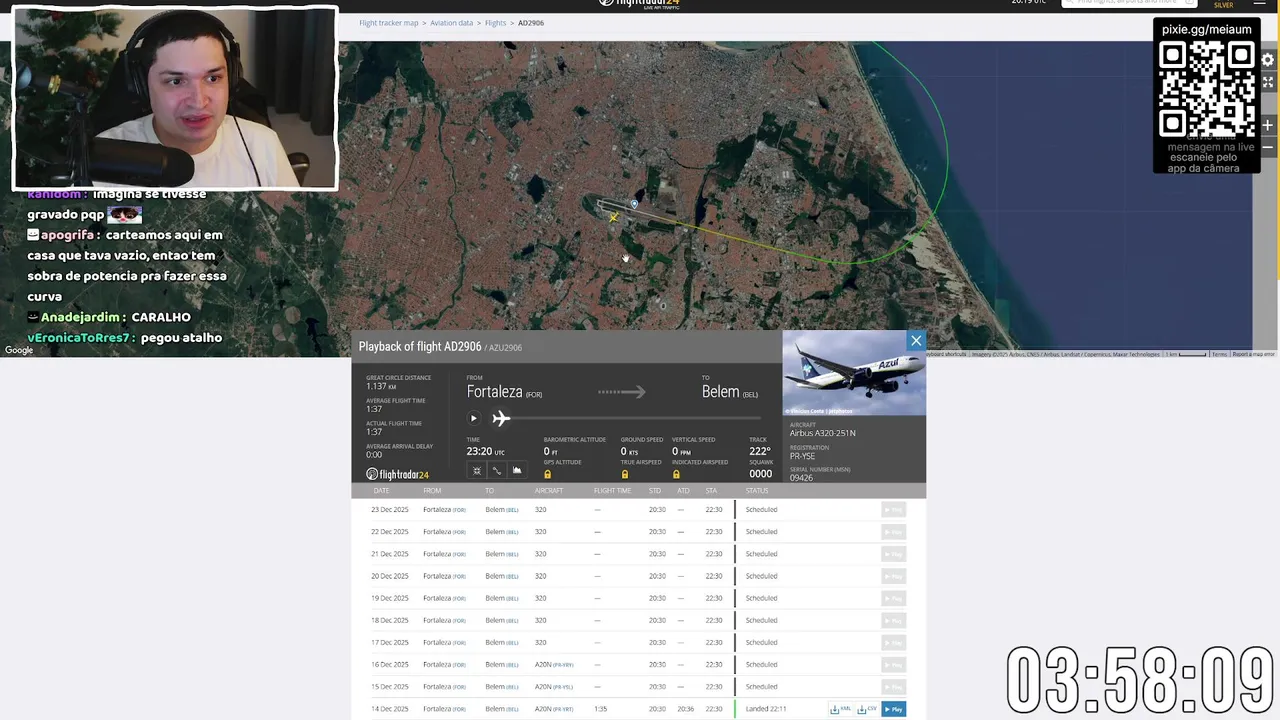
Task: Open the Aviation data breadcrumb link
Action: 452,23
